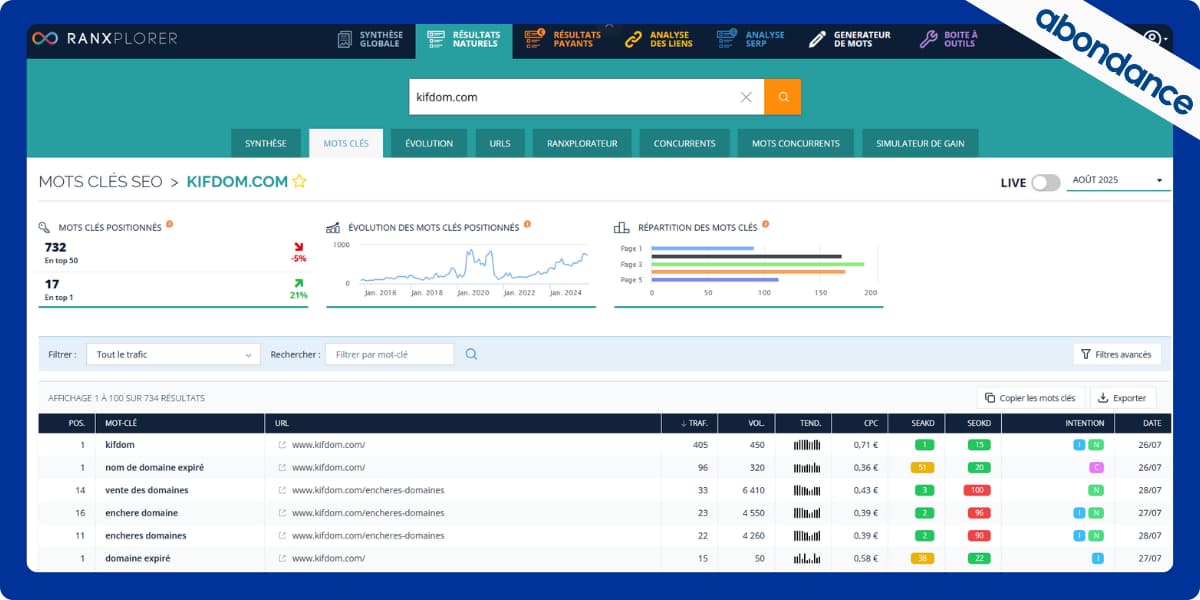This screenshot has width=1200, height=600.
Task: Click the orange search magnifier button
Action: pos(783,97)
